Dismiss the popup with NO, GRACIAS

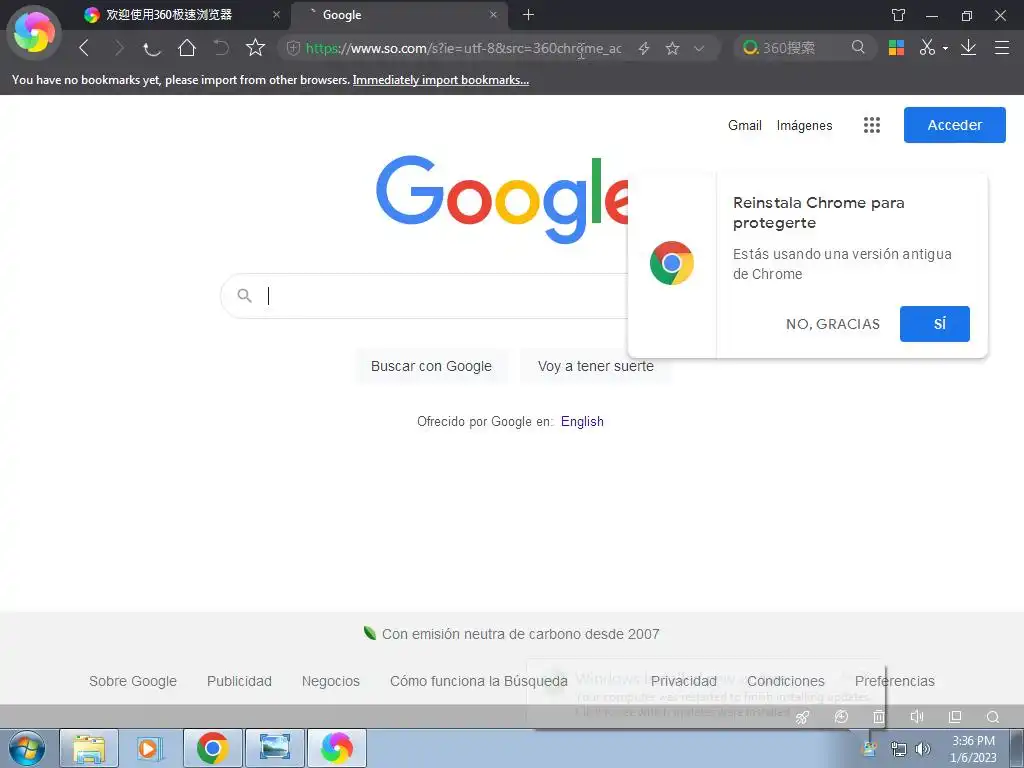point(833,324)
